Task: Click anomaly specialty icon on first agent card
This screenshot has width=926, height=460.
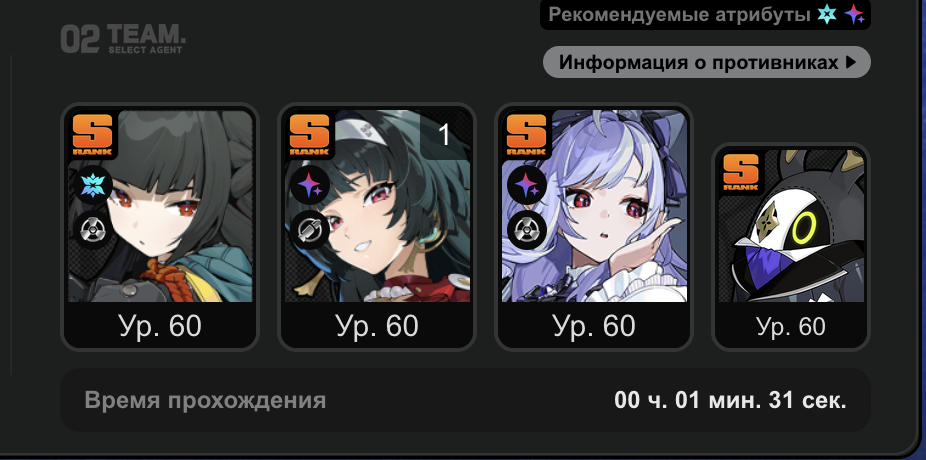Action: (x=93, y=230)
